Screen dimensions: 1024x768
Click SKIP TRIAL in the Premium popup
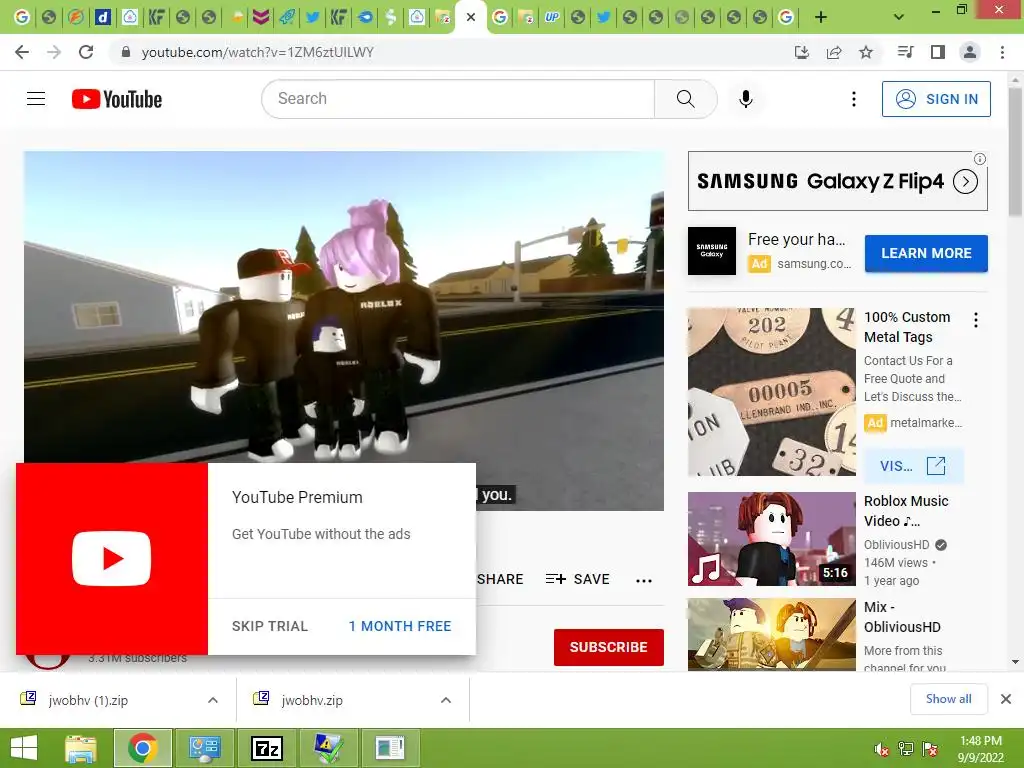pos(270,626)
